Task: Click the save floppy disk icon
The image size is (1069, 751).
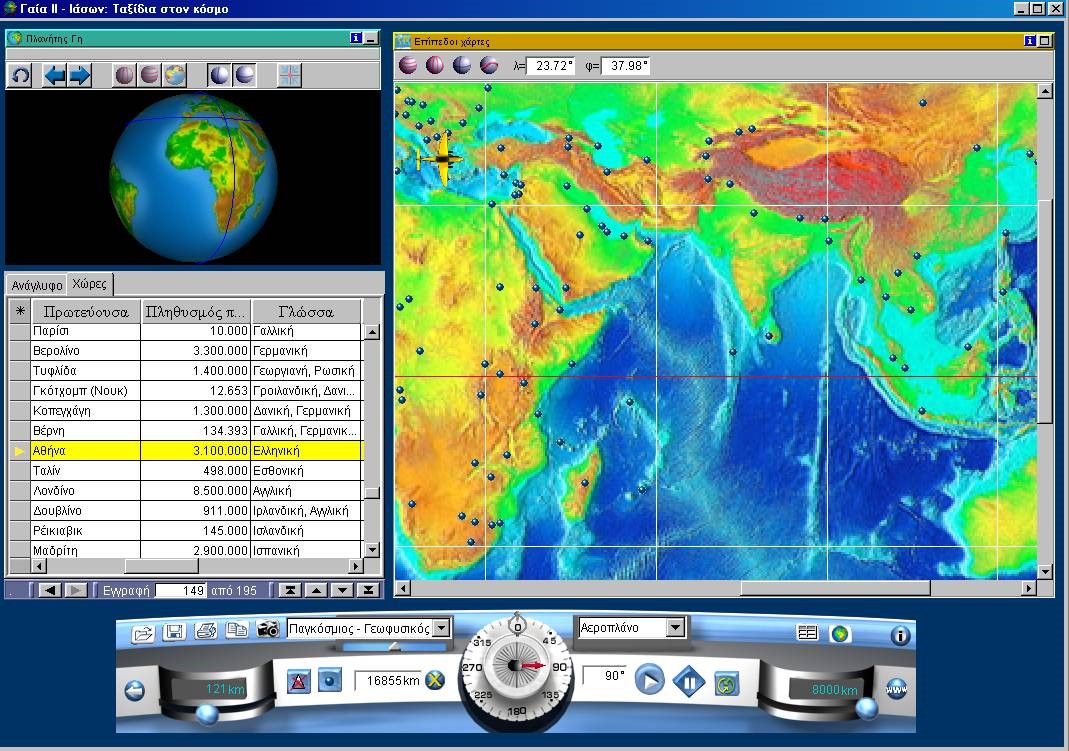Action: [x=175, y=632]
